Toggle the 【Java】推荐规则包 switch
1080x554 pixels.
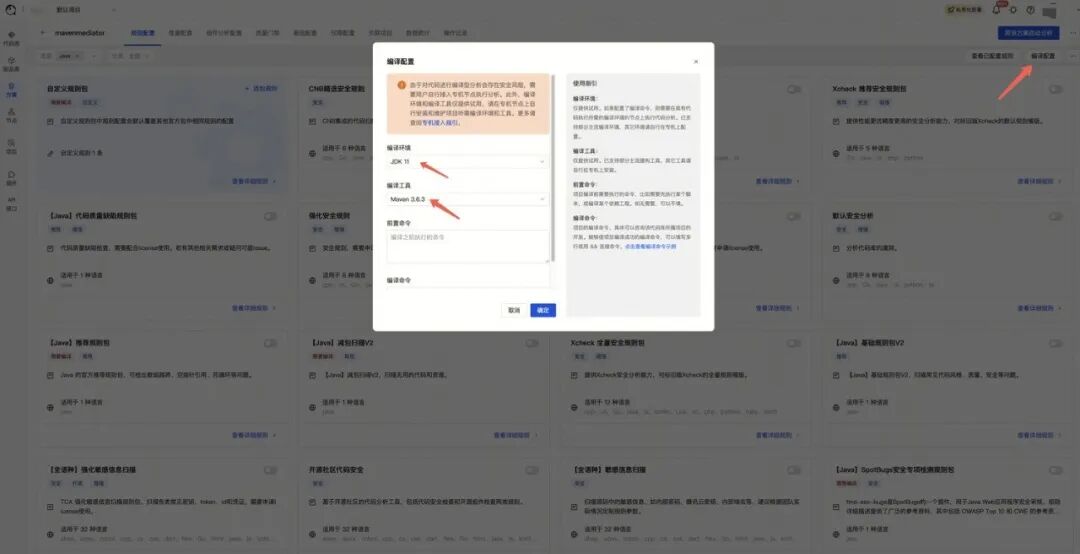(x=270, y=342)
